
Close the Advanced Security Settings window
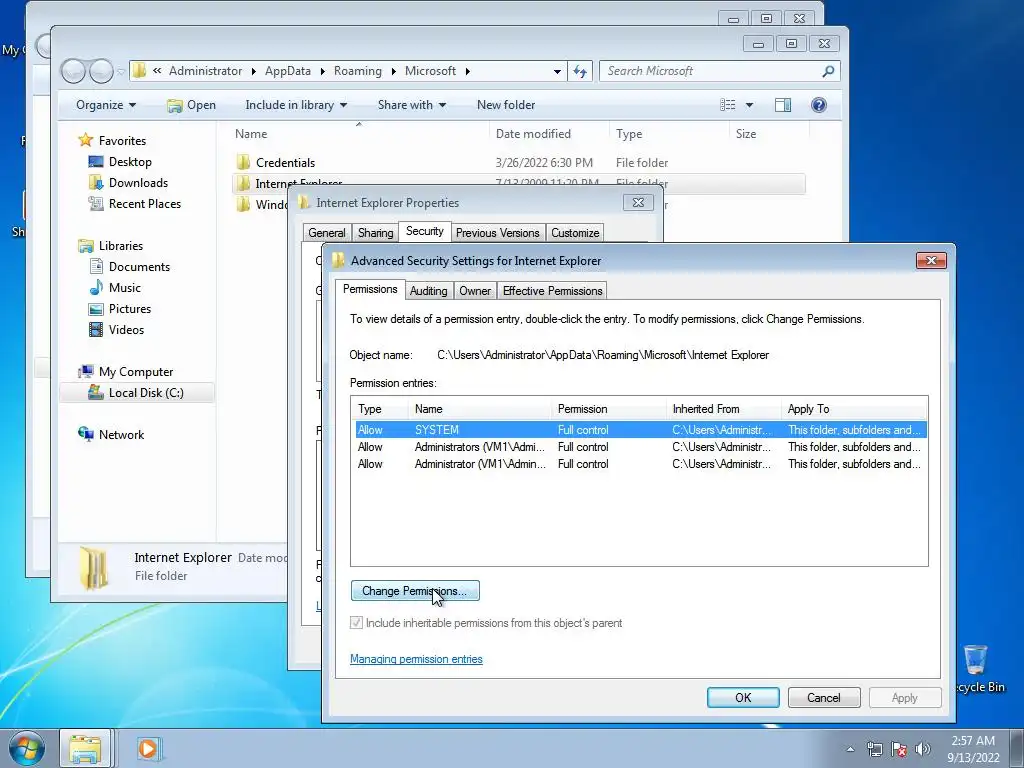[x=931, y=261]
